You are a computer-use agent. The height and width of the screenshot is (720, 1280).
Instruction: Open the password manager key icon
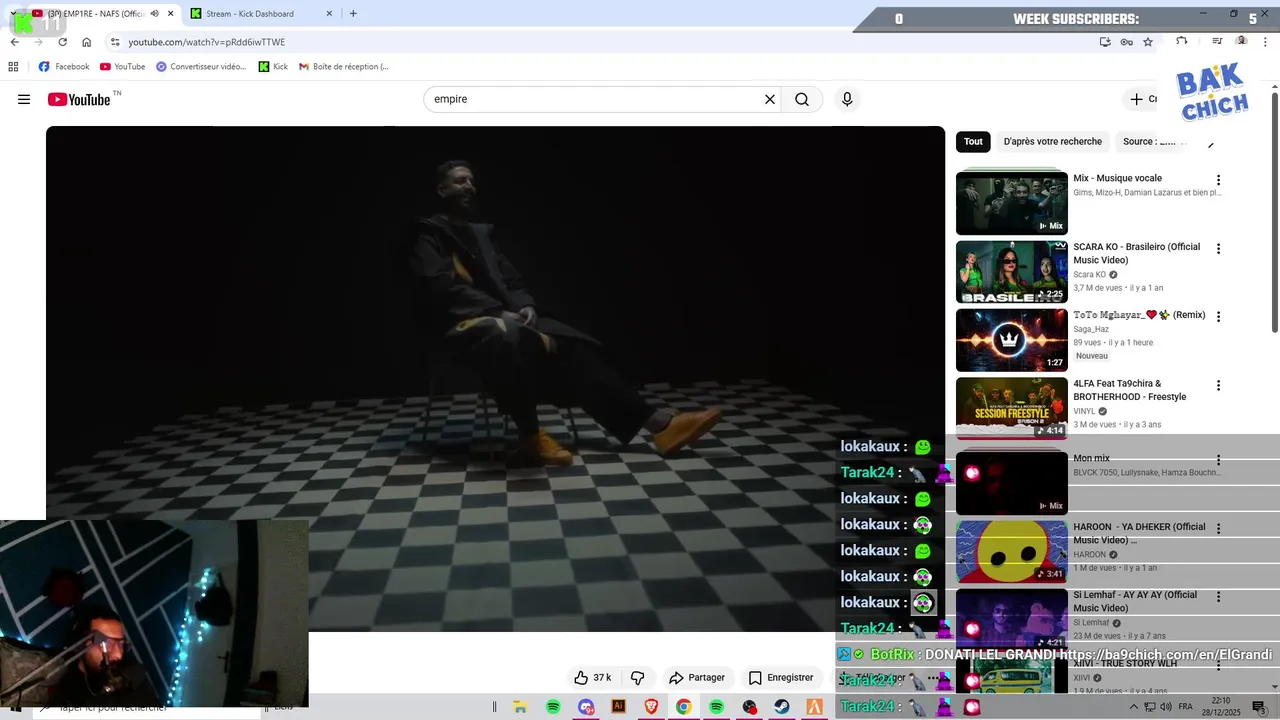tap(1127, 42)
